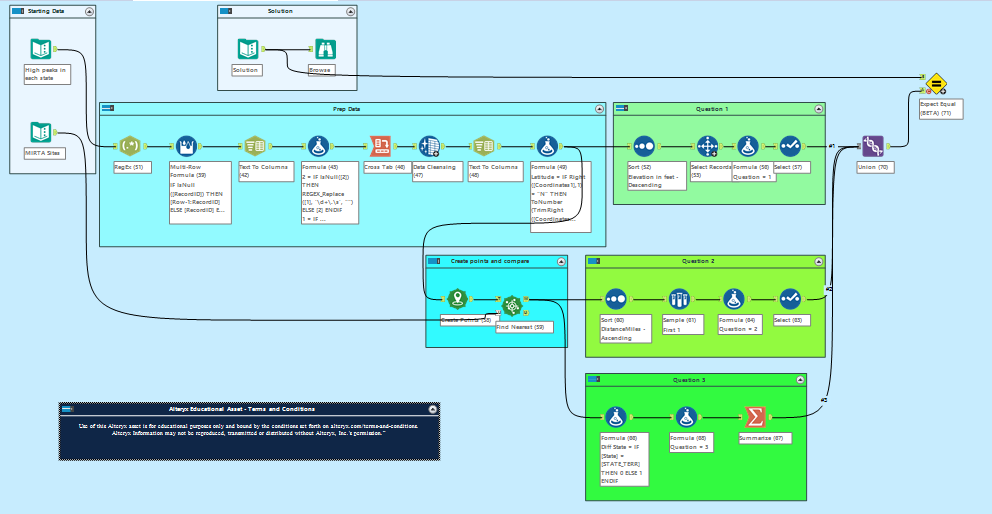Screen dimensions: 992x514
Task: Click the 'MIRTA Sites' annotation label
Action: point(45,153)
